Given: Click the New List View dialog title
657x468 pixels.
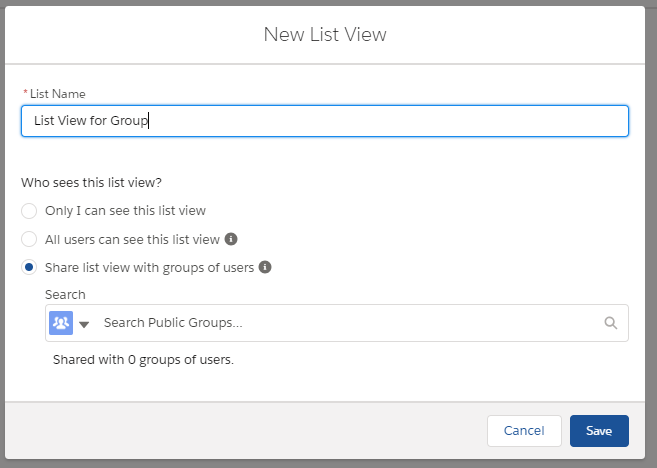Looking at the screenshot, I should click(325, 35).
